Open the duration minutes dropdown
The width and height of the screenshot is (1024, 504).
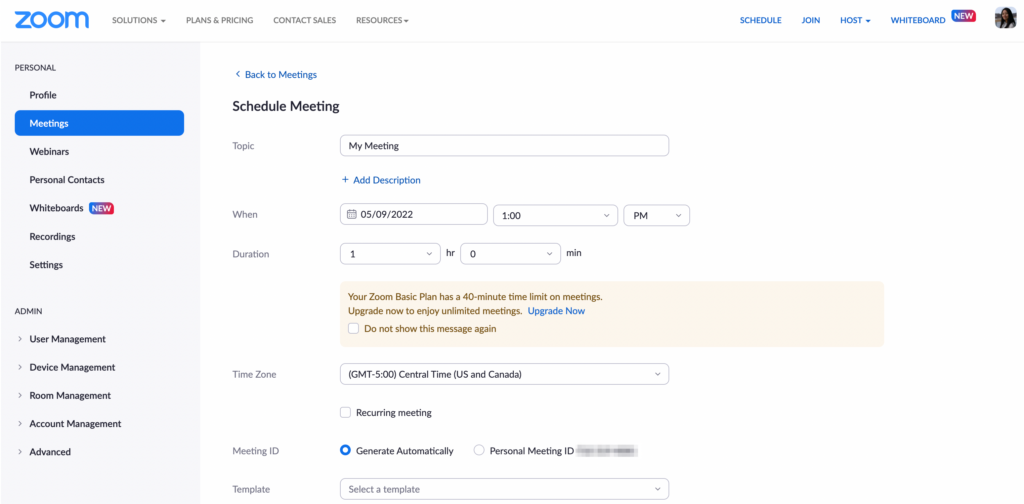pos(511,253)
